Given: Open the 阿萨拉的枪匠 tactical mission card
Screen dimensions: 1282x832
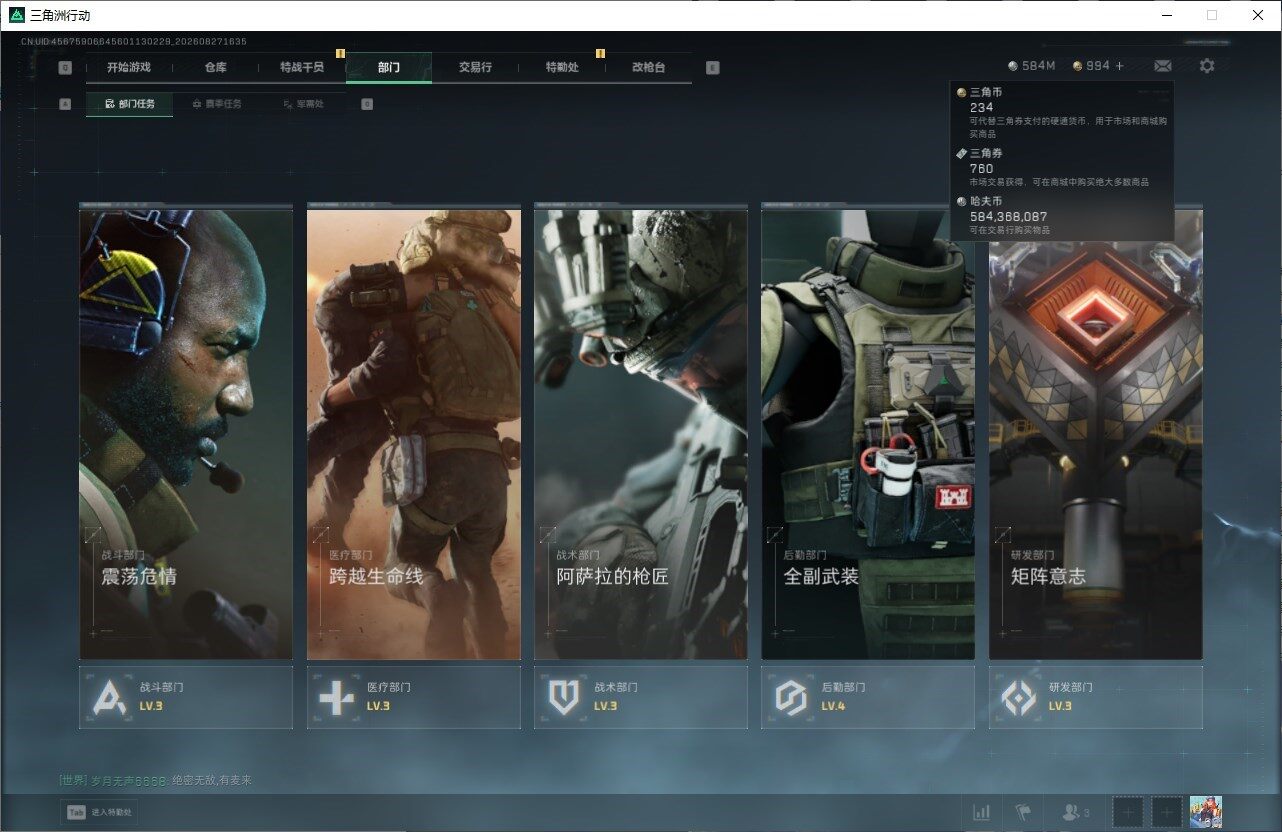Looking at the screenshot, I should point(641,432).
